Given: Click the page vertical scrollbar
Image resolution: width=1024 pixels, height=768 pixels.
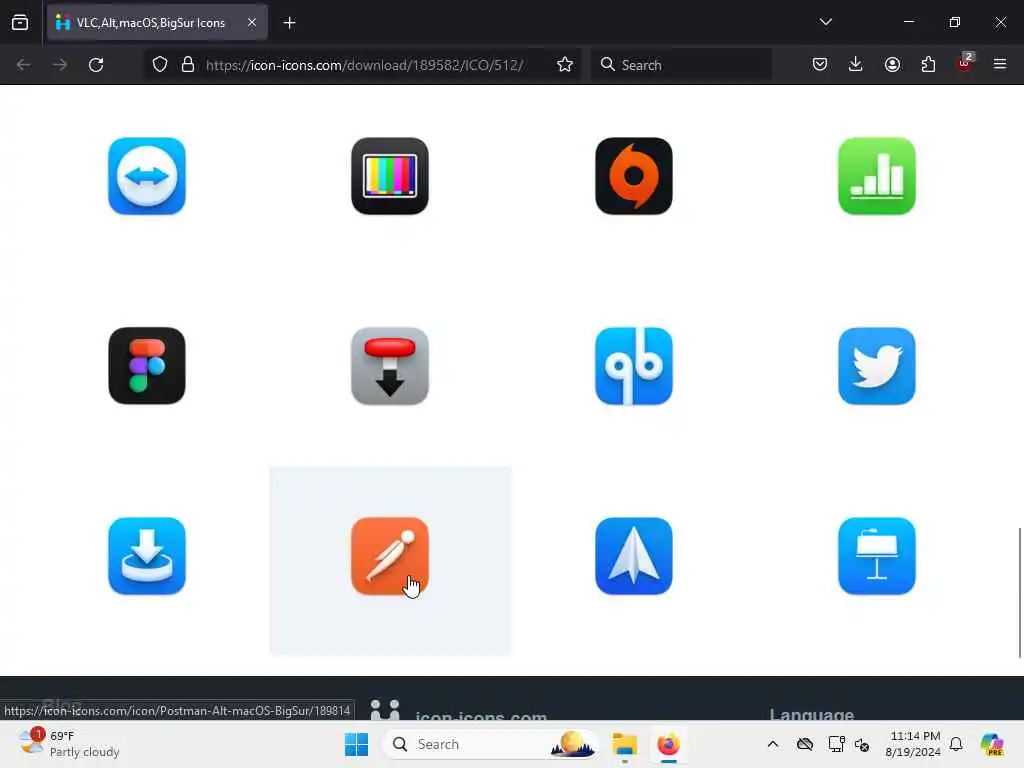Looking at the screenshot, I should [1019, 593].
